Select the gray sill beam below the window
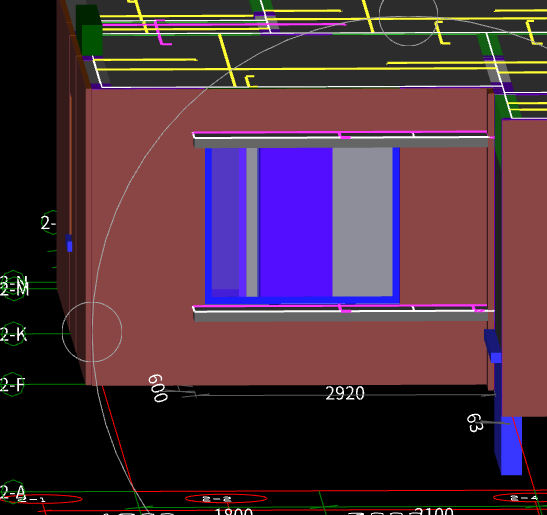The image size is (547, 515). click(x=341, y=316)
